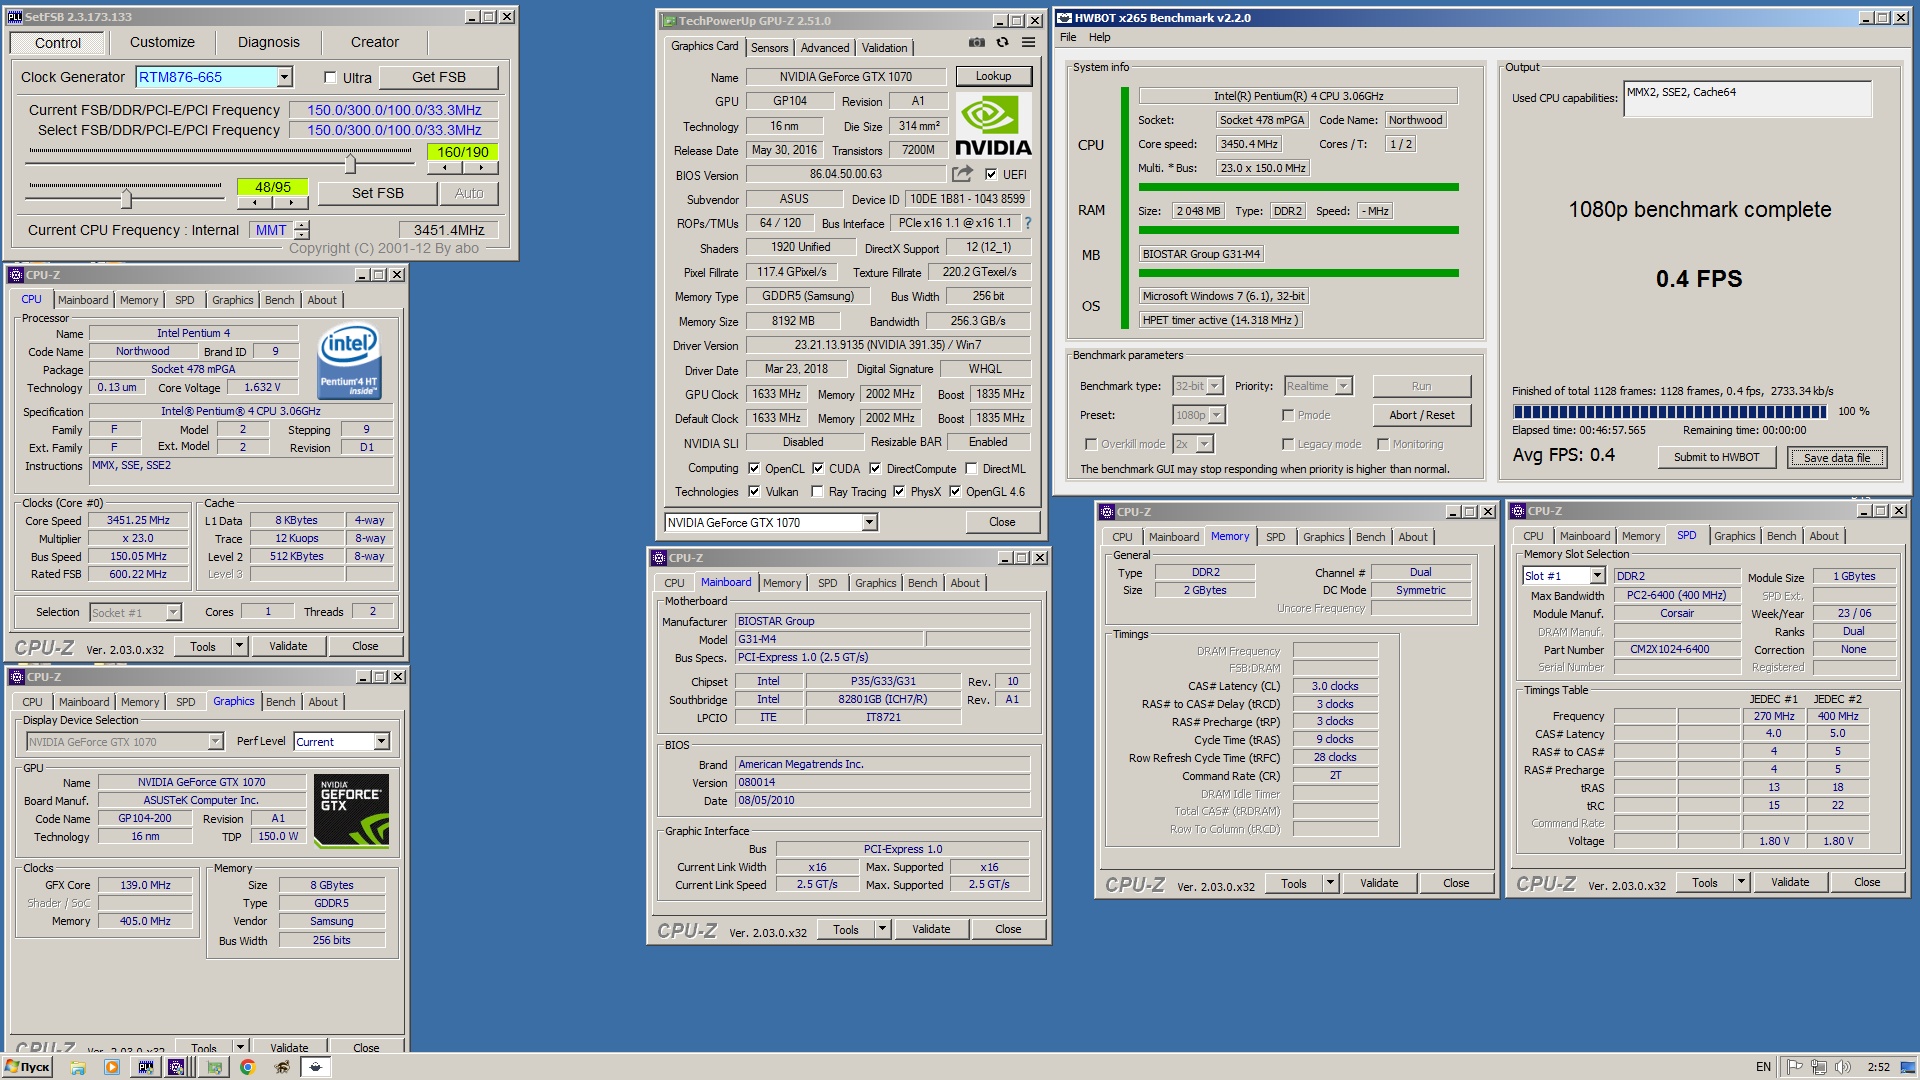The width and height of the screenshot is (1920, 1080).
Task: Open the Priority Realtime dropdown
Action: pos(1344,386)
